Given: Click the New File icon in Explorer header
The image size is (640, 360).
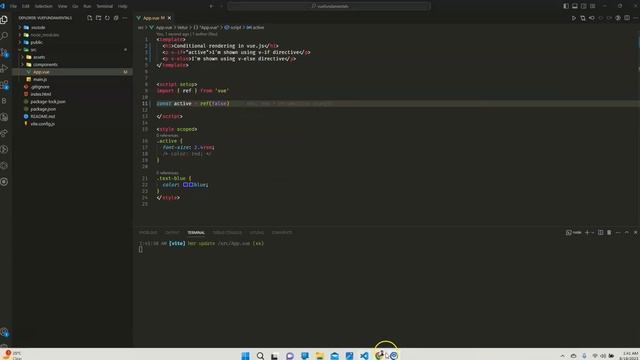Looking at the screenshot, I should (89, 18).
